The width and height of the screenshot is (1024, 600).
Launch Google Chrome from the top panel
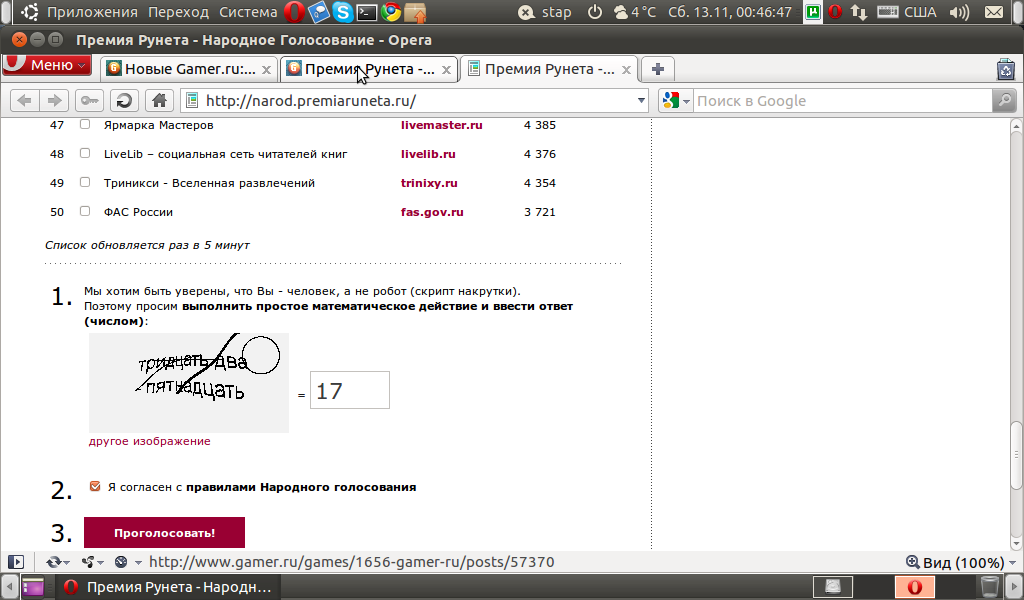(391, 12)
